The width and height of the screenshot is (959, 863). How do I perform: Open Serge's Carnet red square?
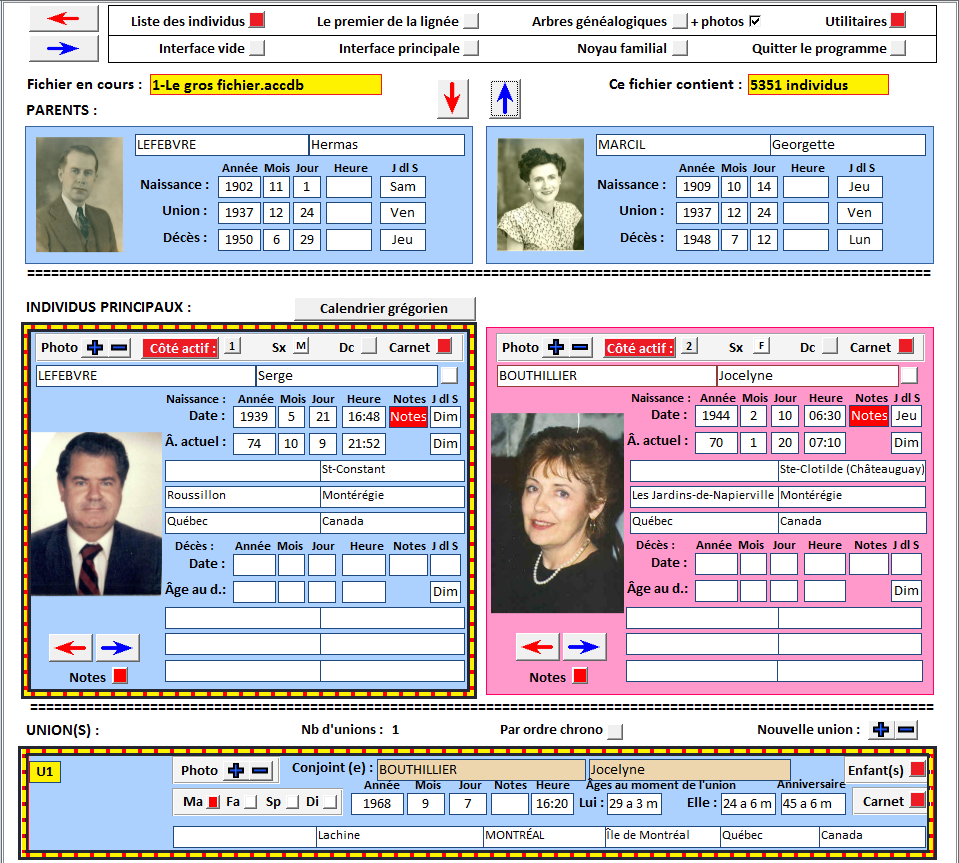tap(445, 346)
